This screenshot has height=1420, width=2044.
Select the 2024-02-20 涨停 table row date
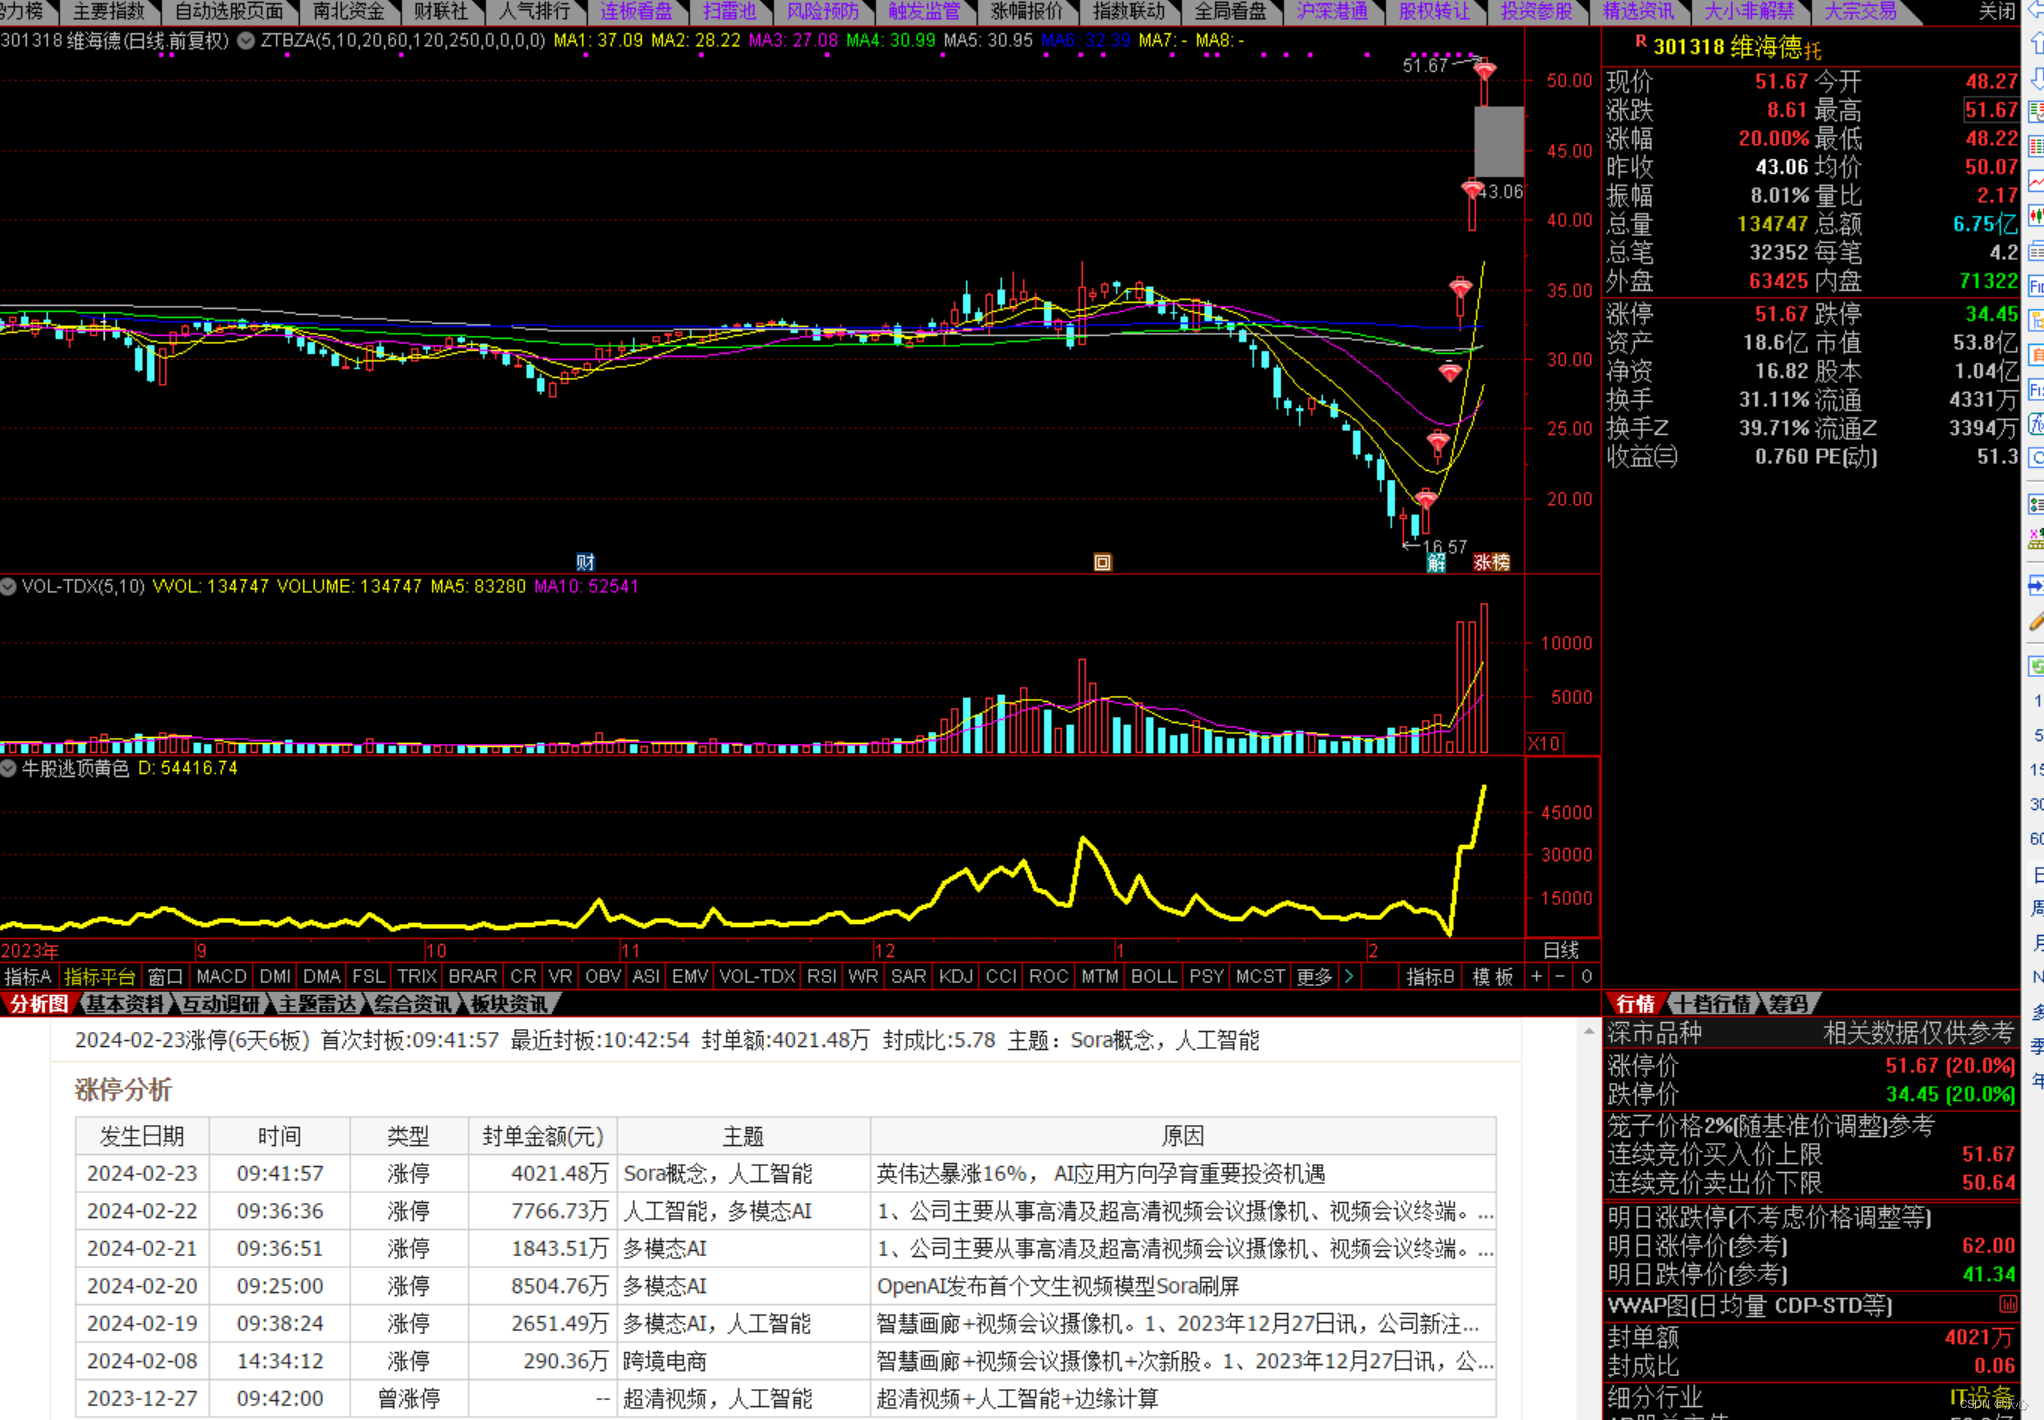coord(142,1285)
